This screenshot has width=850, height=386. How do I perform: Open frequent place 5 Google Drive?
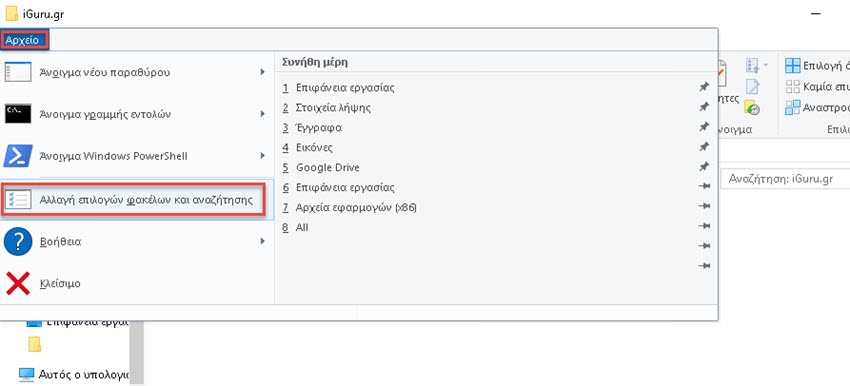[497, 168]
